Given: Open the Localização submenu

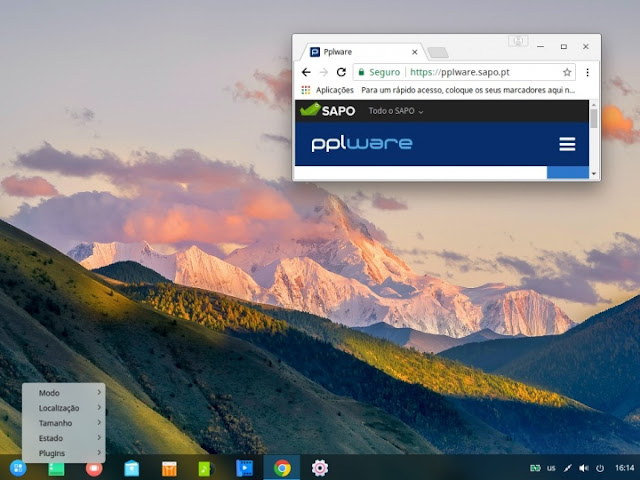Looking at the screenshot, I should click(64, 408).
